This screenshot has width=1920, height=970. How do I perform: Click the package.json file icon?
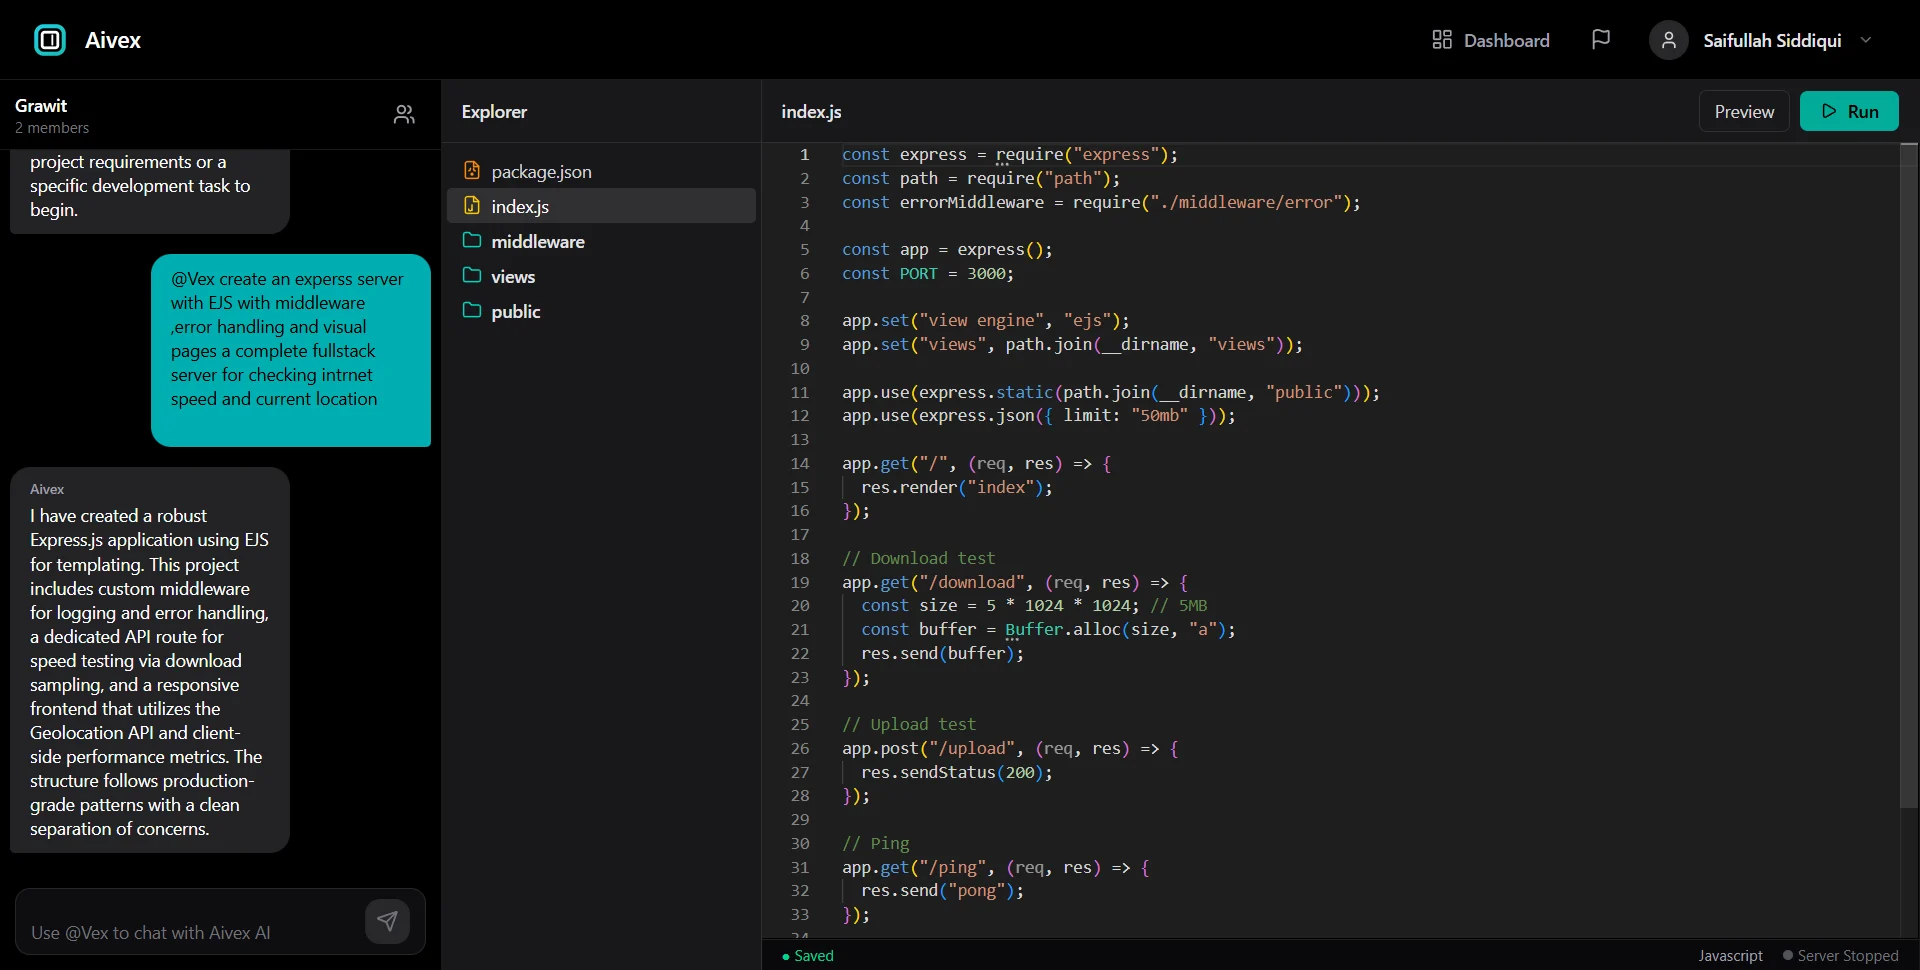472,171
